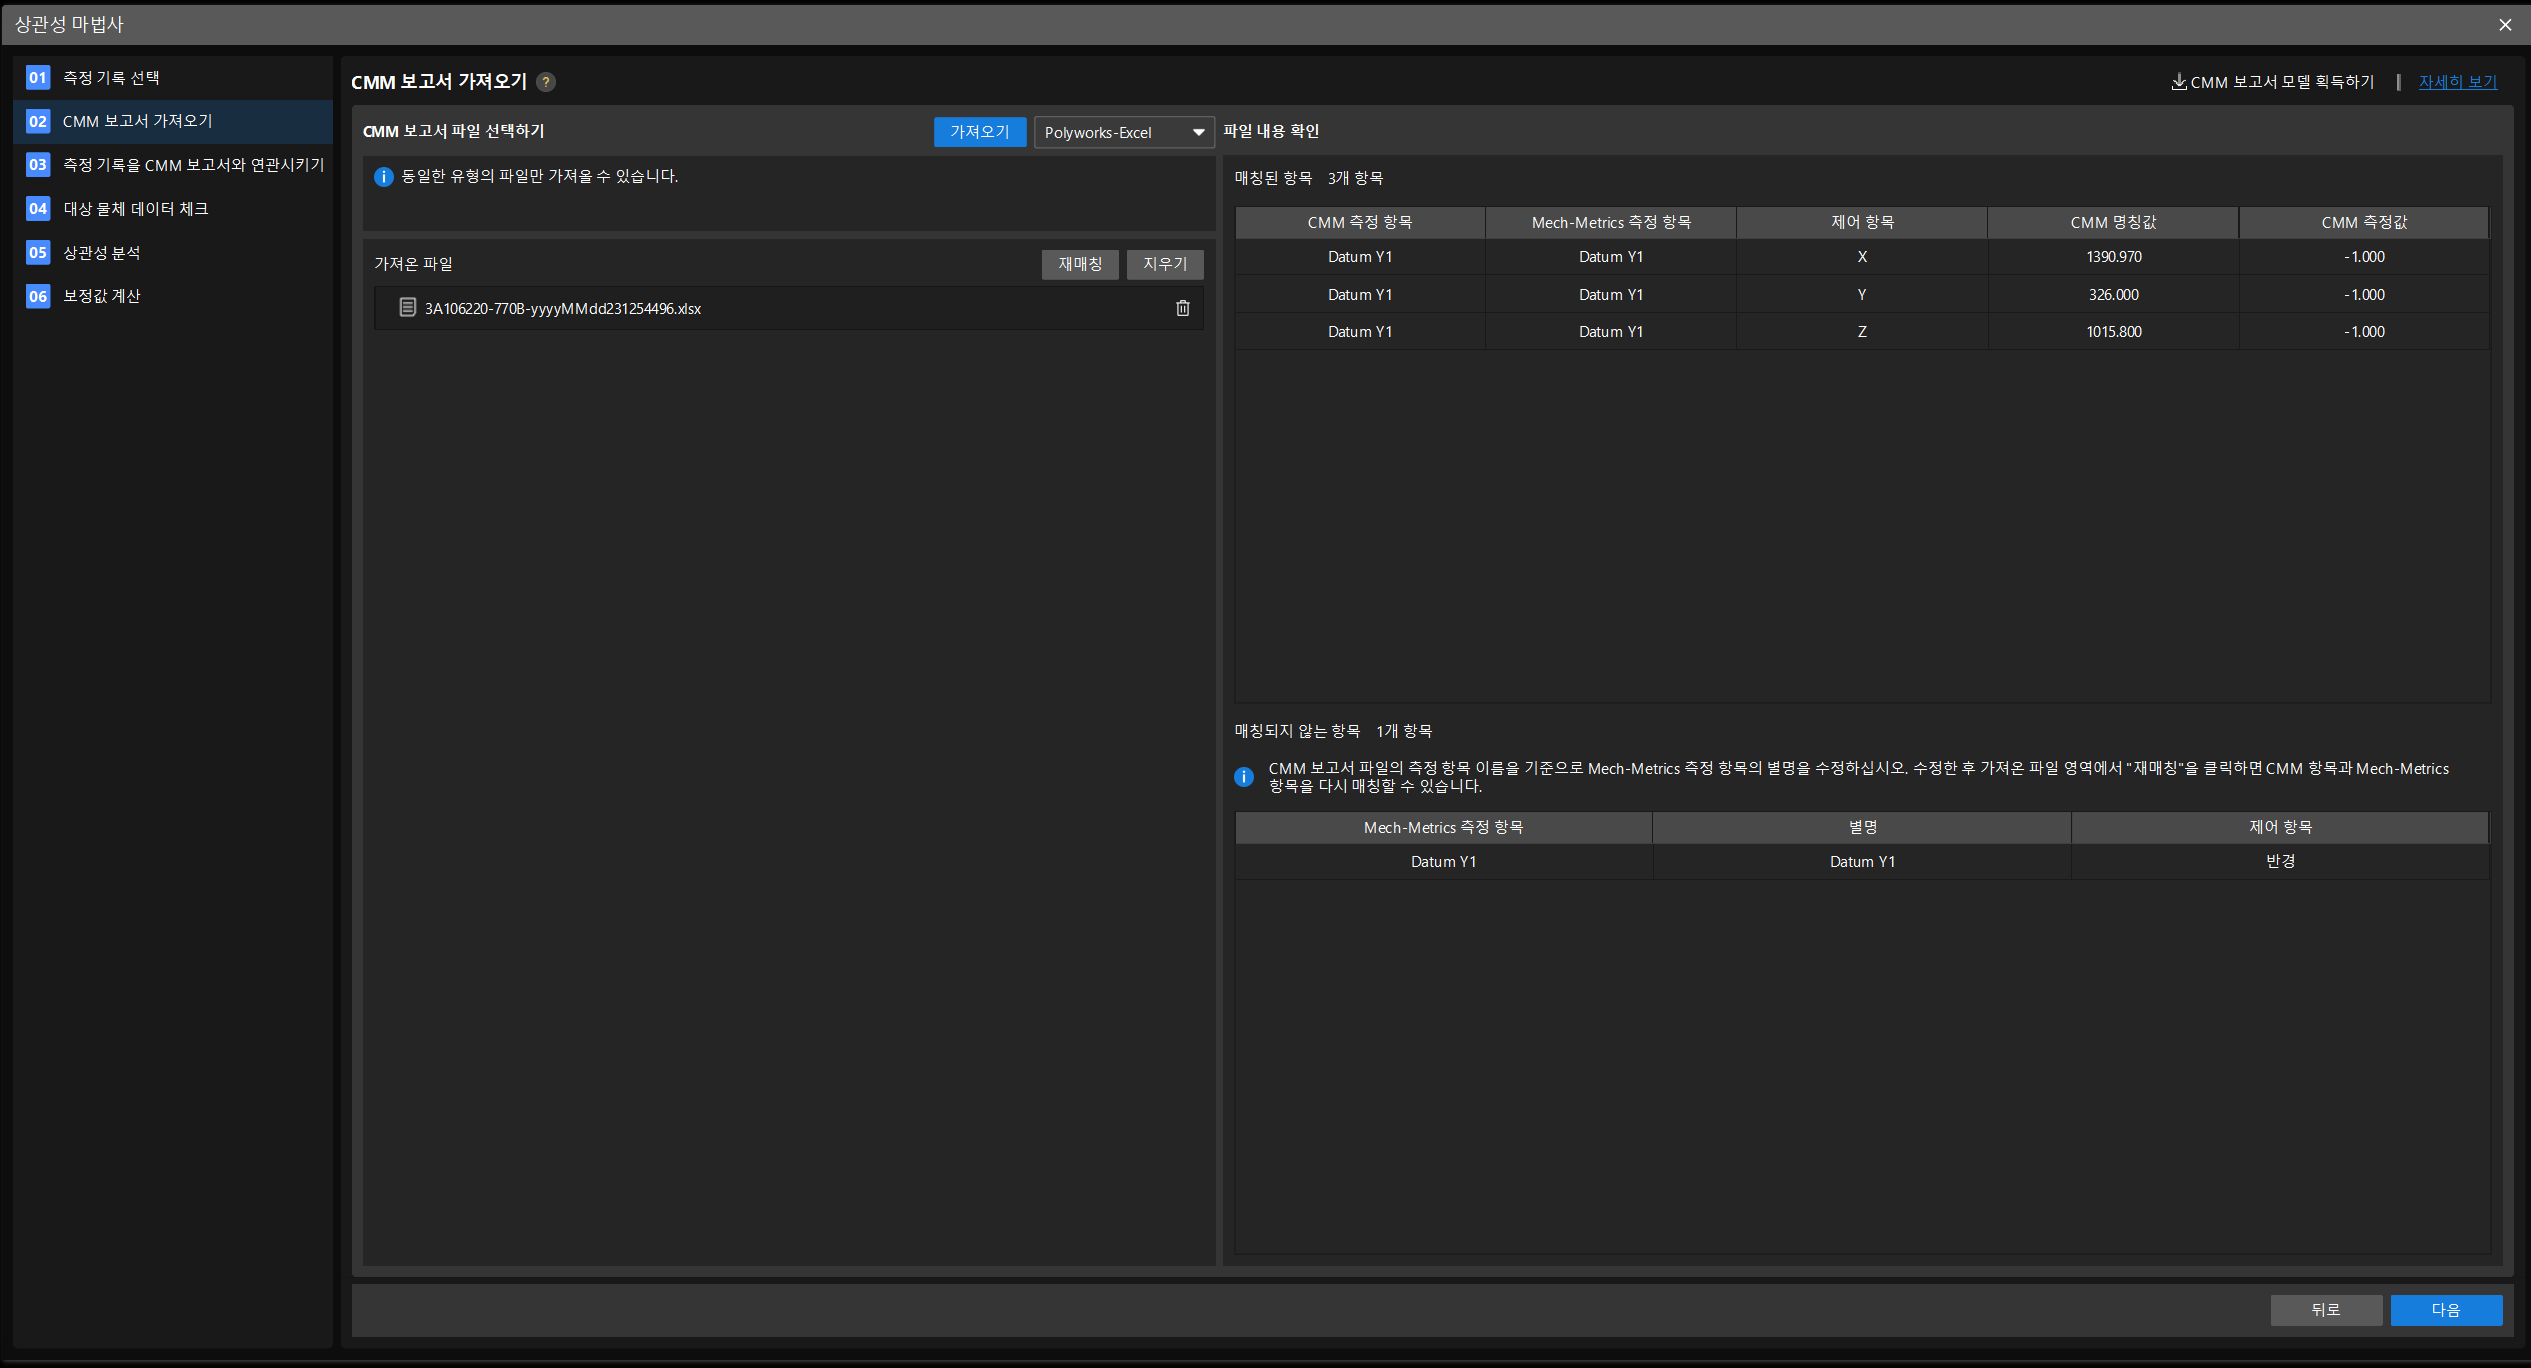Click the info icon beside the 재매칭 instruction text
2531x1368 pixels.
[1244, 777]
